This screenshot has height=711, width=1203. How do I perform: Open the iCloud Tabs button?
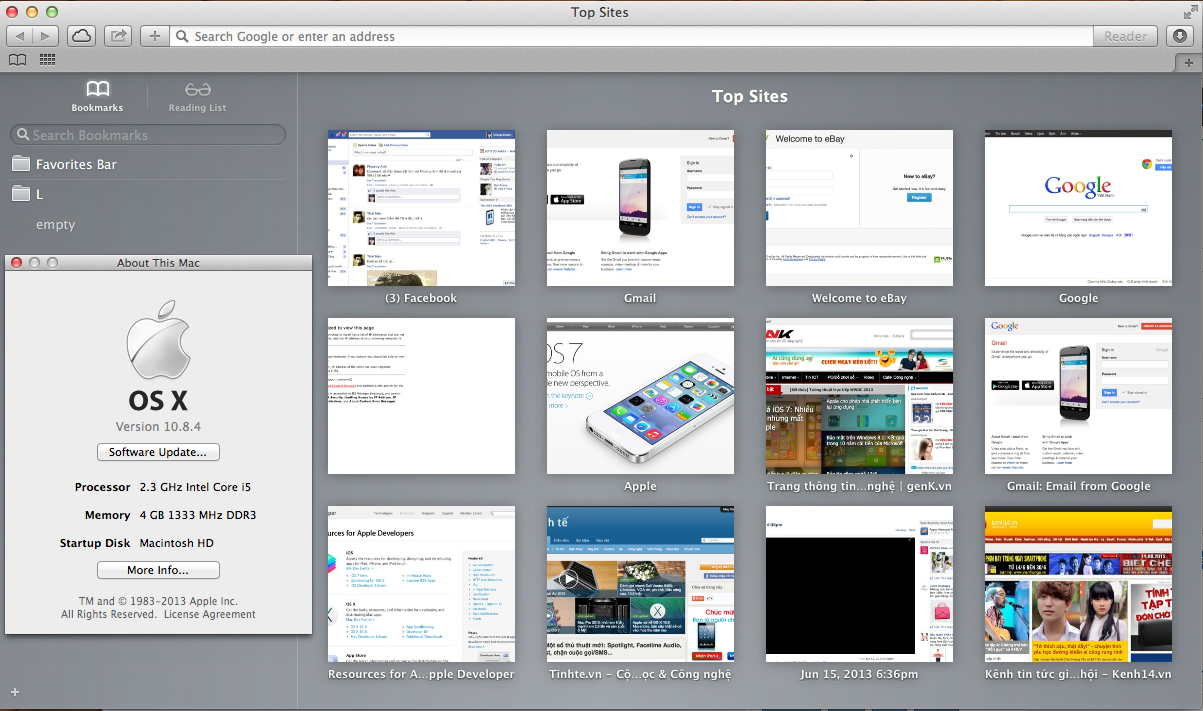(81, 36)
